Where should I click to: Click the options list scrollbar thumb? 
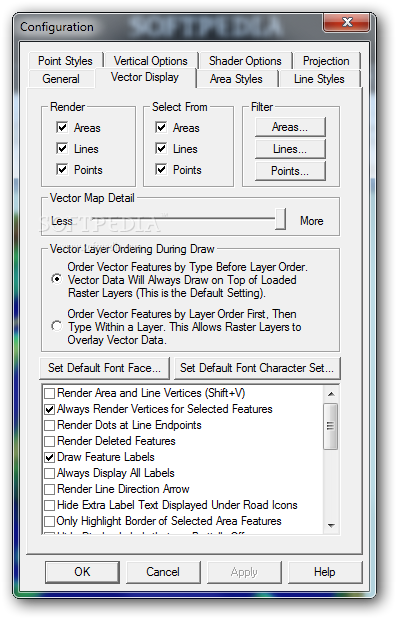pyautogui.click(x=331, y=426)
